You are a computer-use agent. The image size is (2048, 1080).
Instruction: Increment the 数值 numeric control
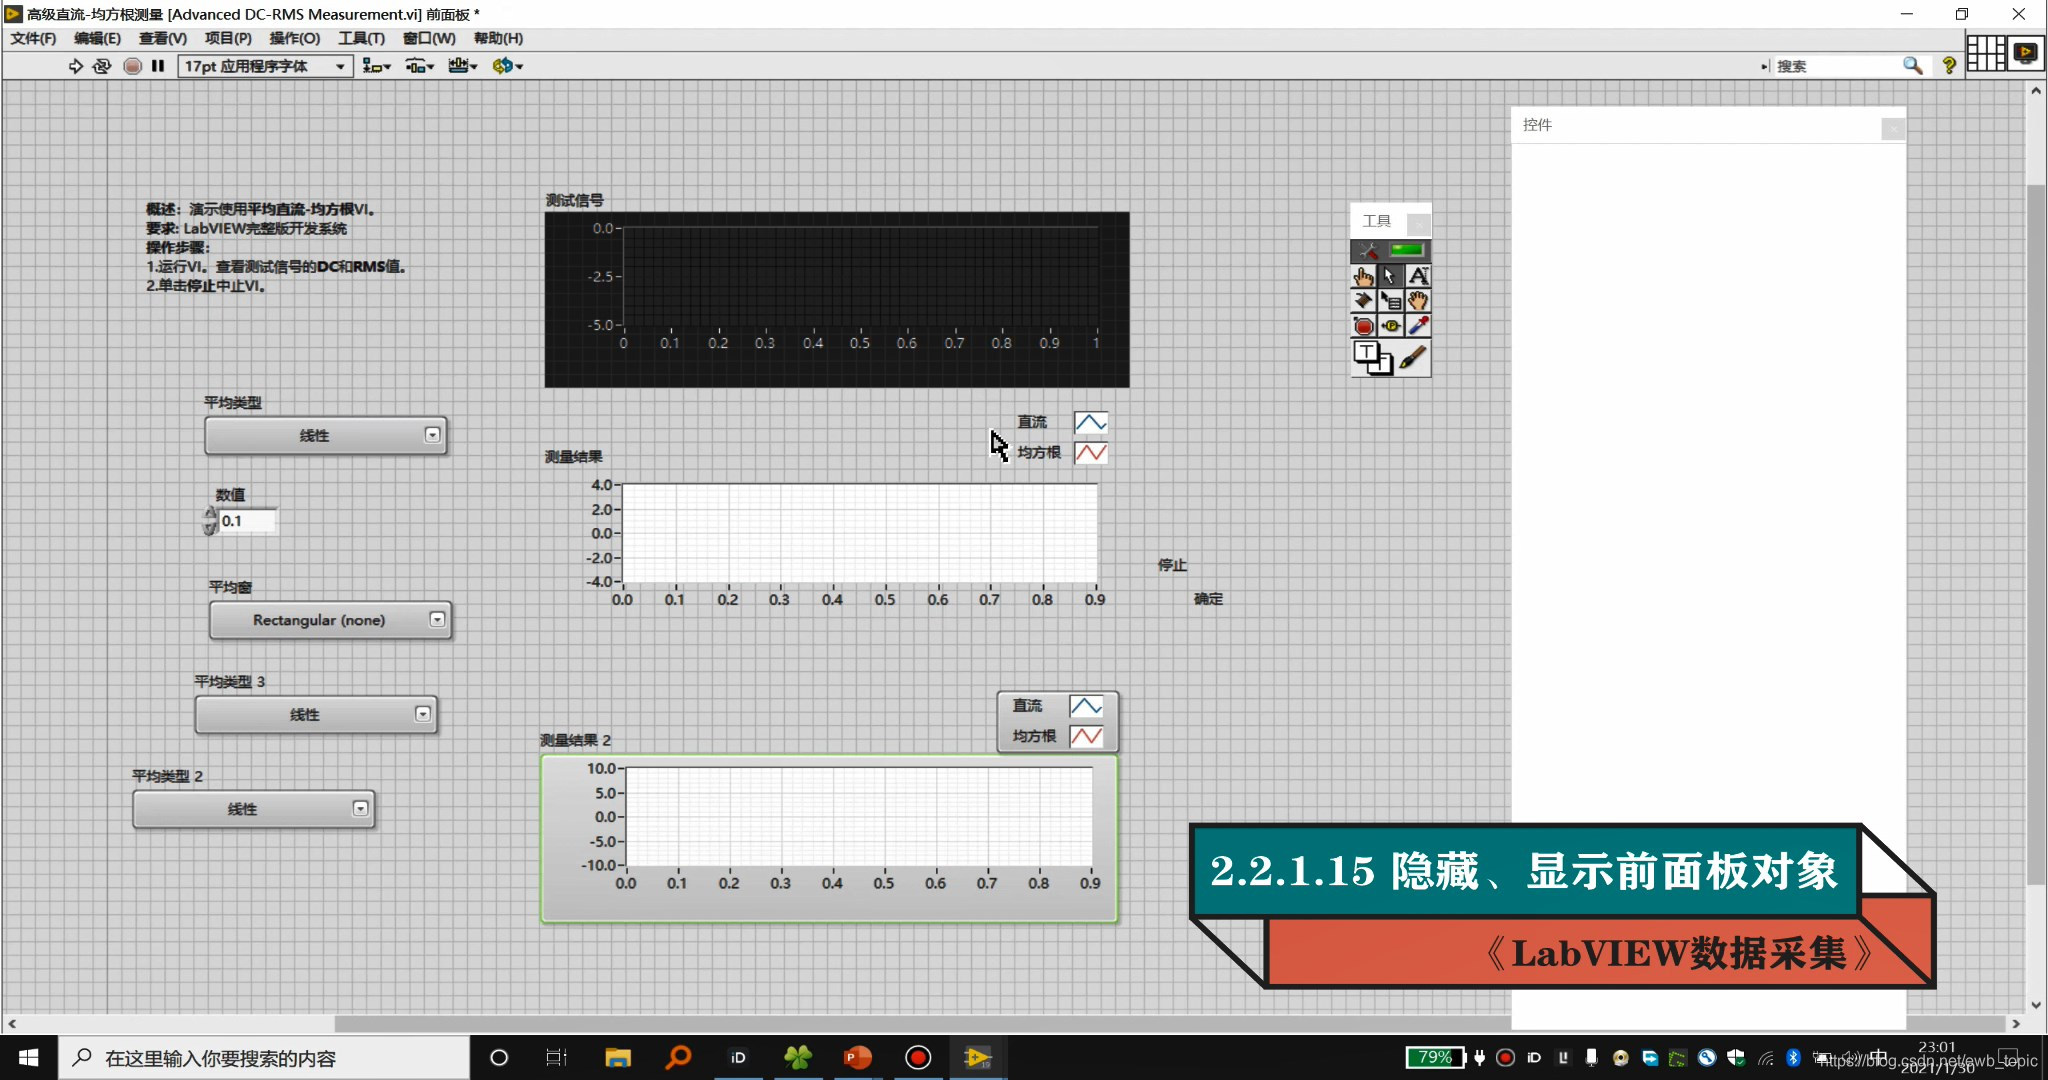pyautogui.click(x=210, y=513)
